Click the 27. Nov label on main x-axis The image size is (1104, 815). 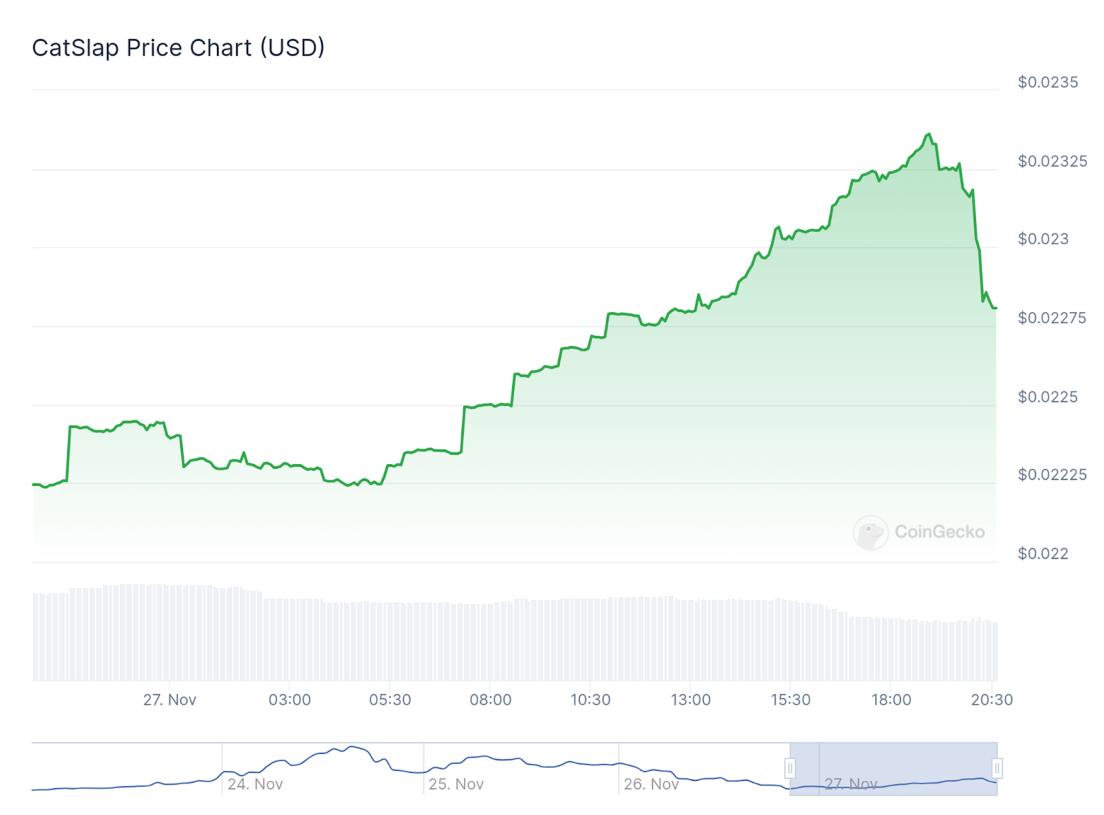coord(169,700)
